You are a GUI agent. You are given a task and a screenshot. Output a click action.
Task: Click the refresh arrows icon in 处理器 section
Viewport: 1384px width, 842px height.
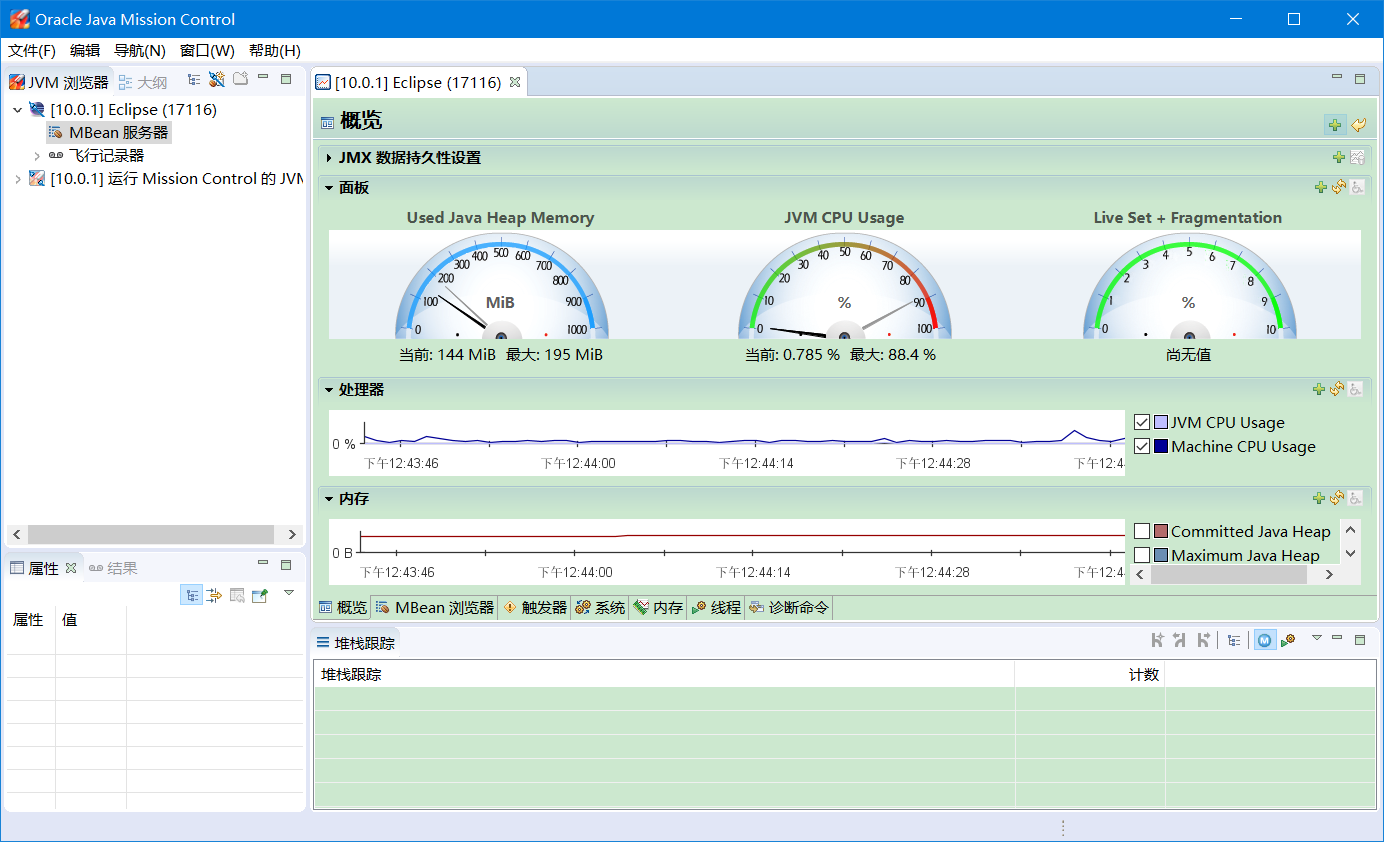(x=1338, y=389)
